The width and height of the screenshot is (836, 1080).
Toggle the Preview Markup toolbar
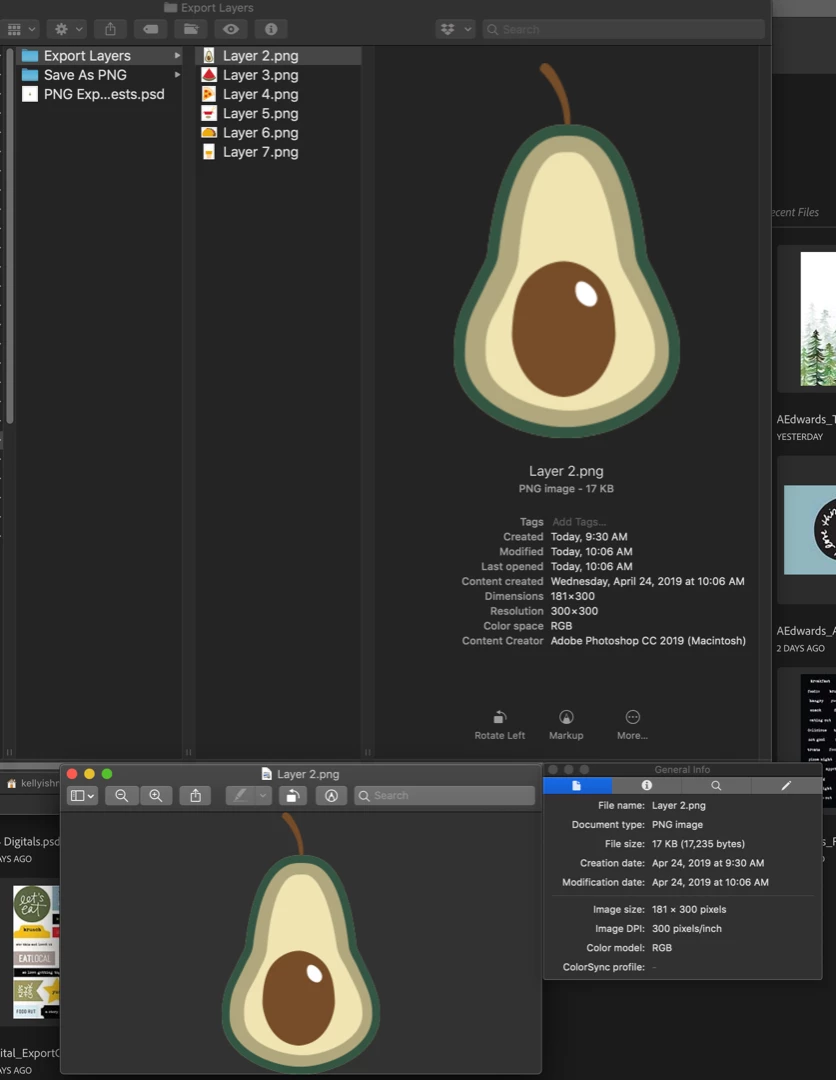pyautogui.click(x=331, y=796)
